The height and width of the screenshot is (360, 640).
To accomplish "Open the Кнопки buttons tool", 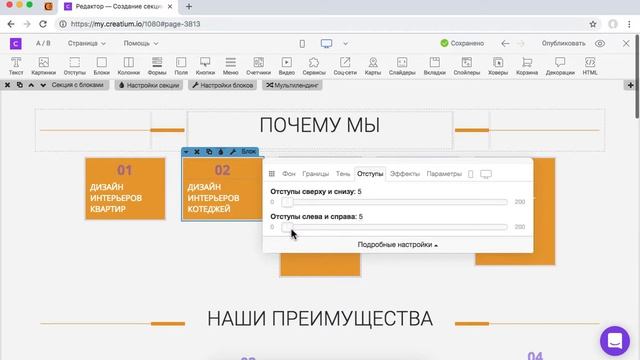I will tap(205, 66).
